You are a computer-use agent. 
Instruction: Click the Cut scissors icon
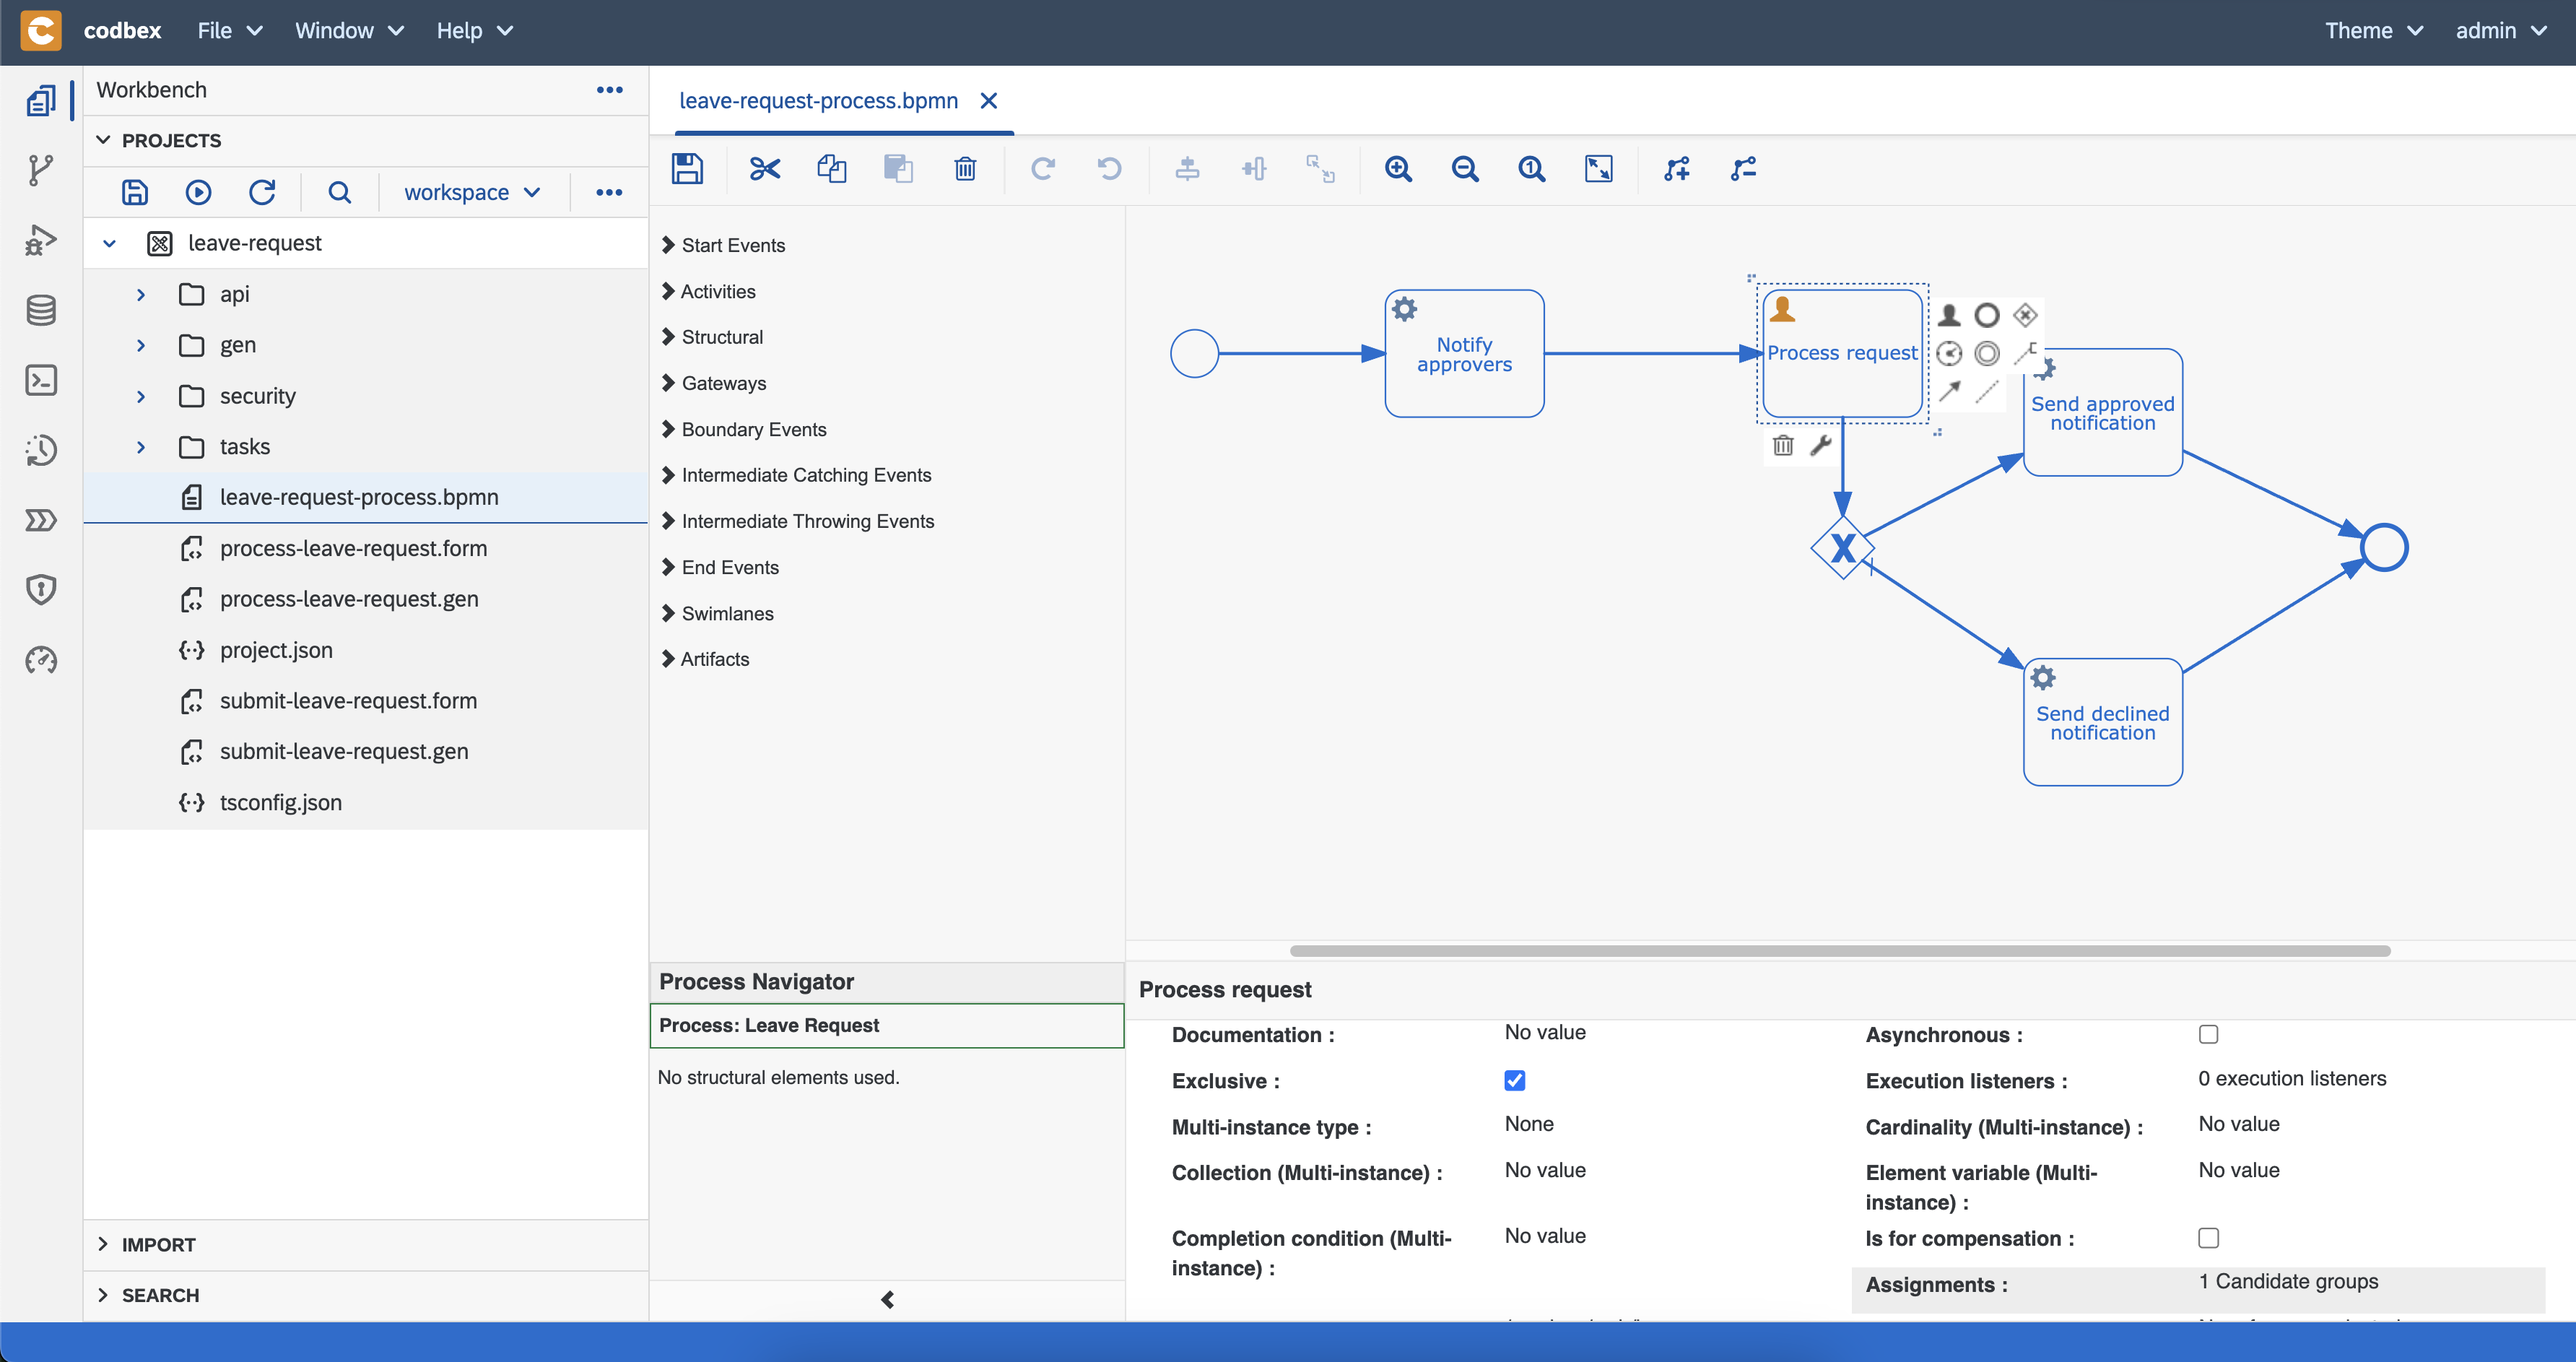tap(765, 169)
